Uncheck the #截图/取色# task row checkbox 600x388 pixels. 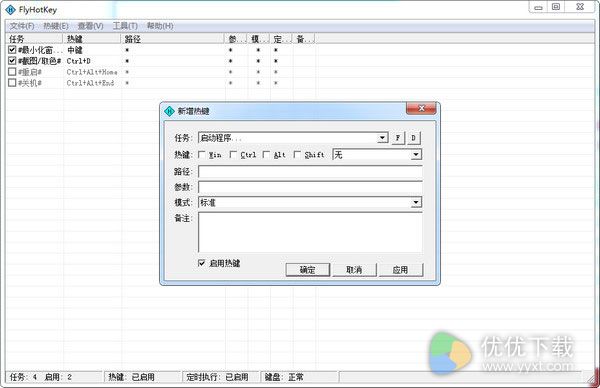tap(12, 61)
